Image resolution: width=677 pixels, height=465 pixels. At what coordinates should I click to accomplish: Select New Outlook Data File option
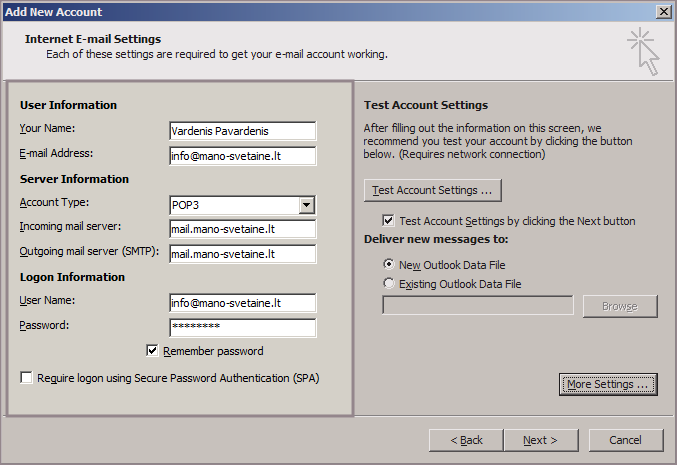pyautogui.click(x=389, y=265)
